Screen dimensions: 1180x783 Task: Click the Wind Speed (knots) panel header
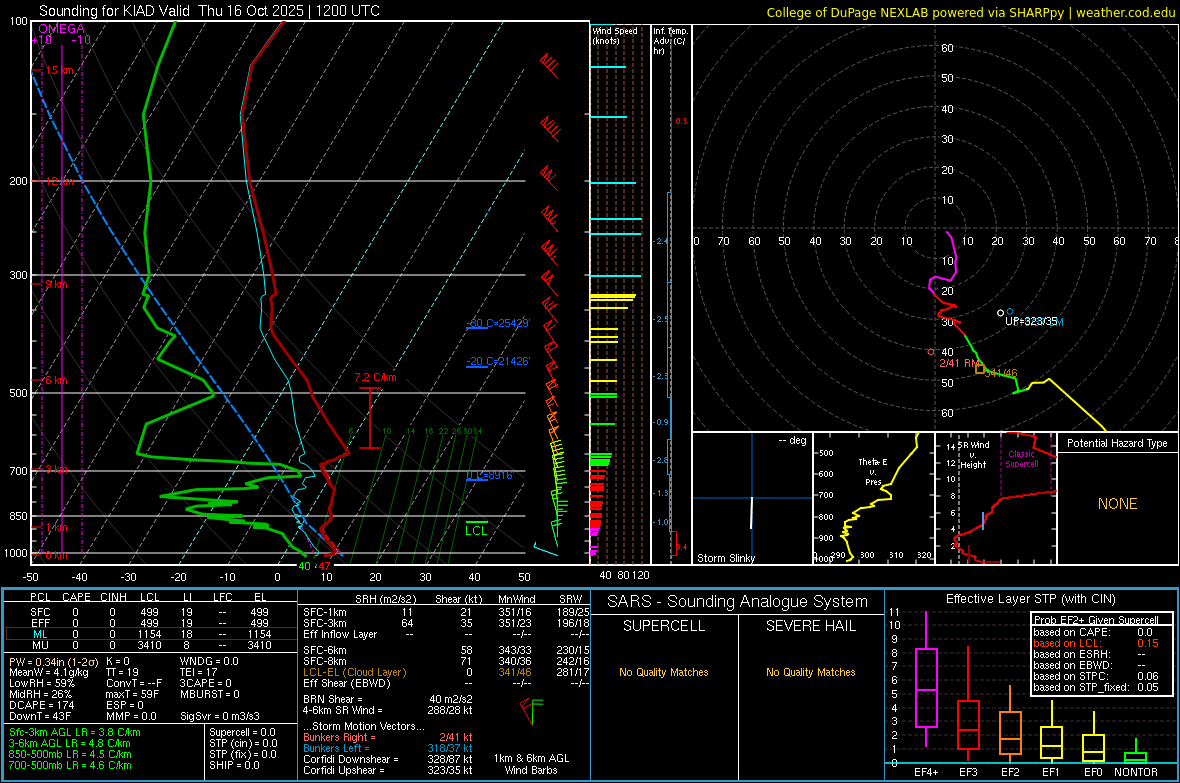click(614, 35)
